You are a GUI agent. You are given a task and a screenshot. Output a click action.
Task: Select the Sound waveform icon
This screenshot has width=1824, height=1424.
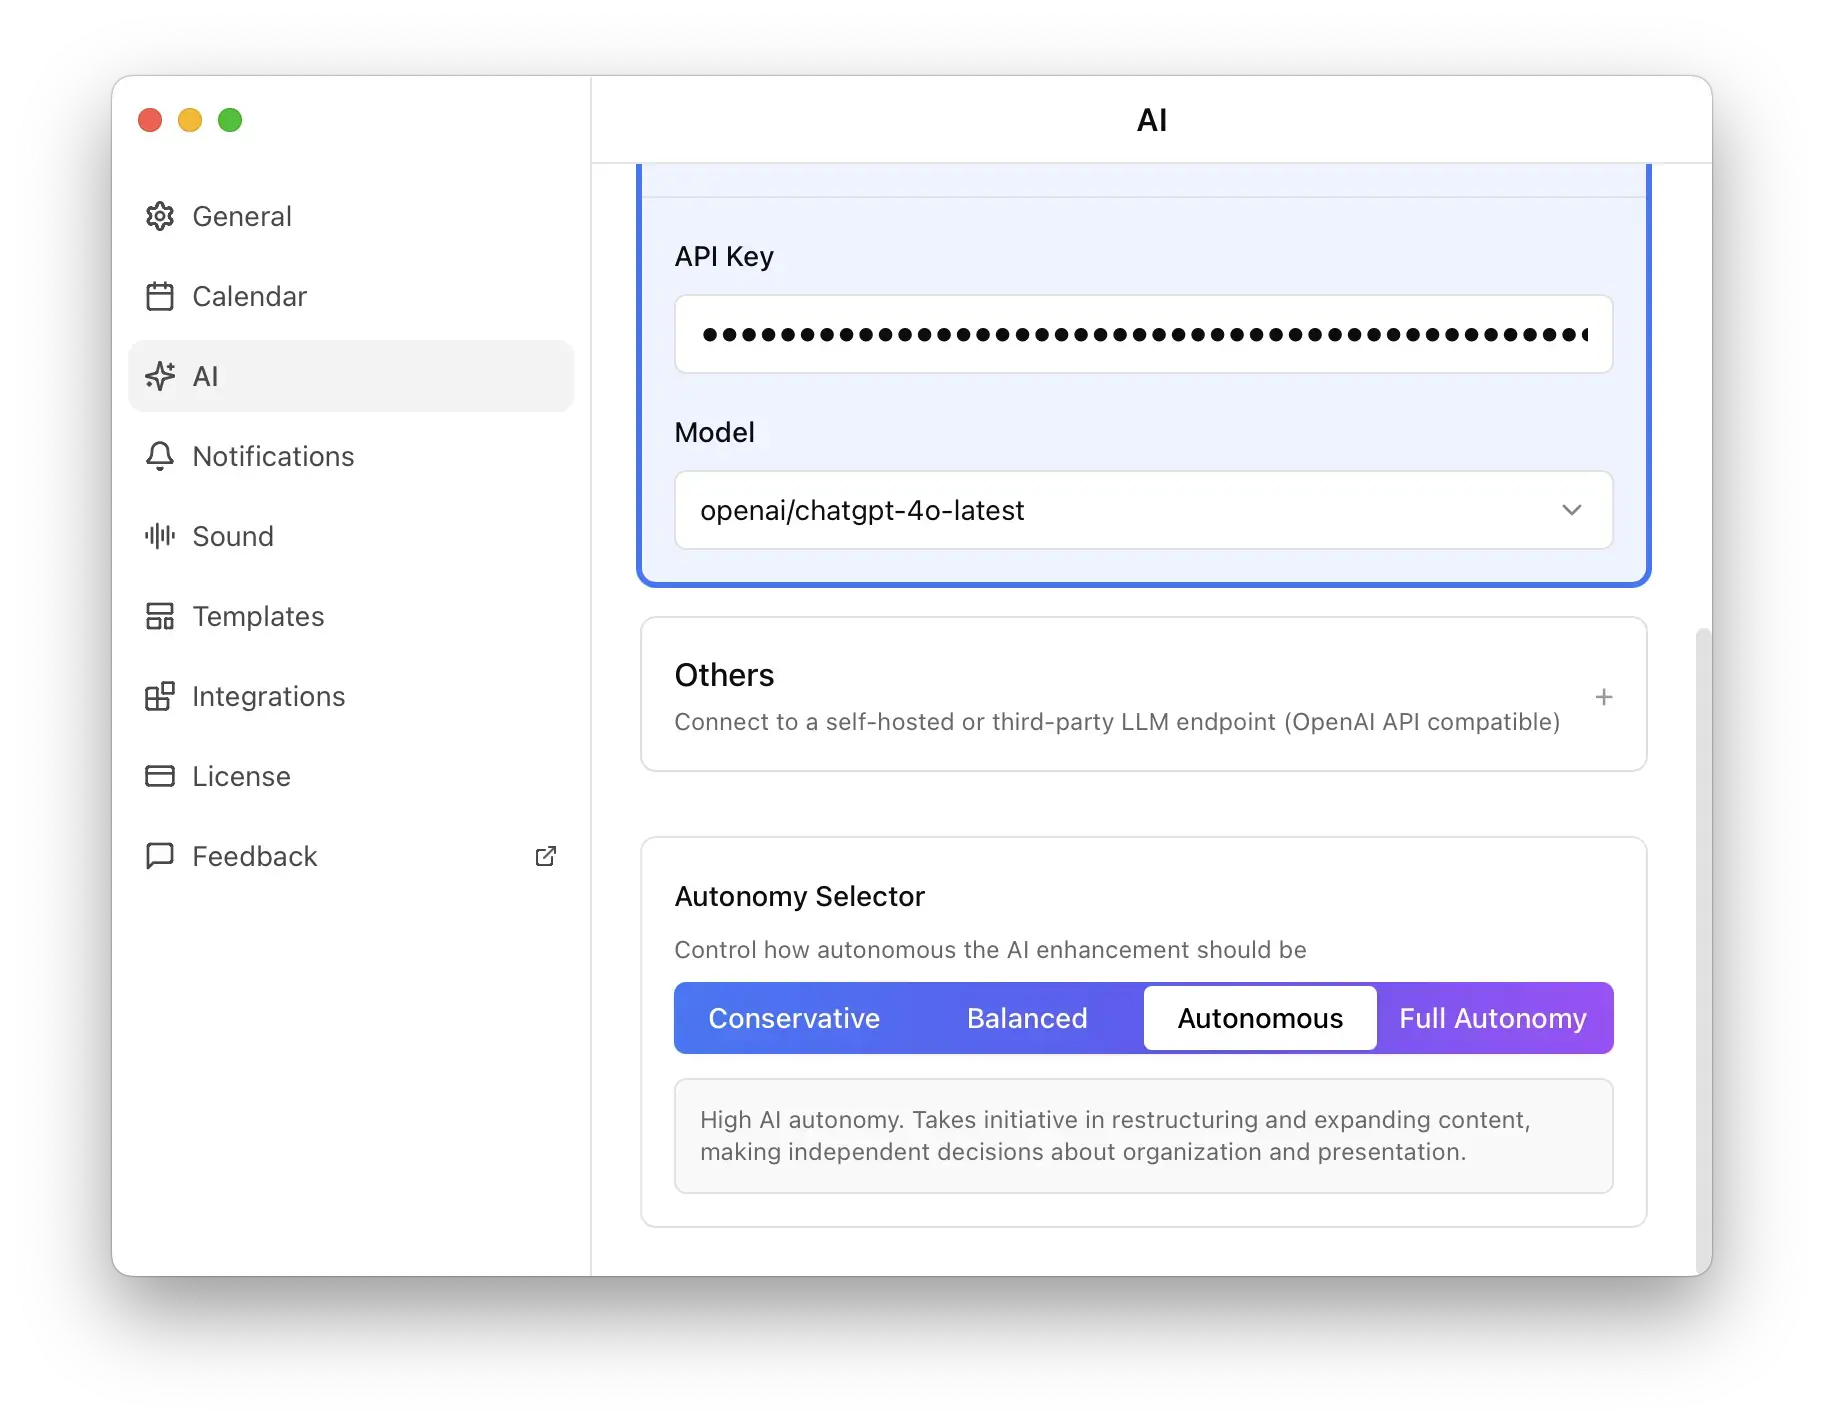click(x=160, y=536)
